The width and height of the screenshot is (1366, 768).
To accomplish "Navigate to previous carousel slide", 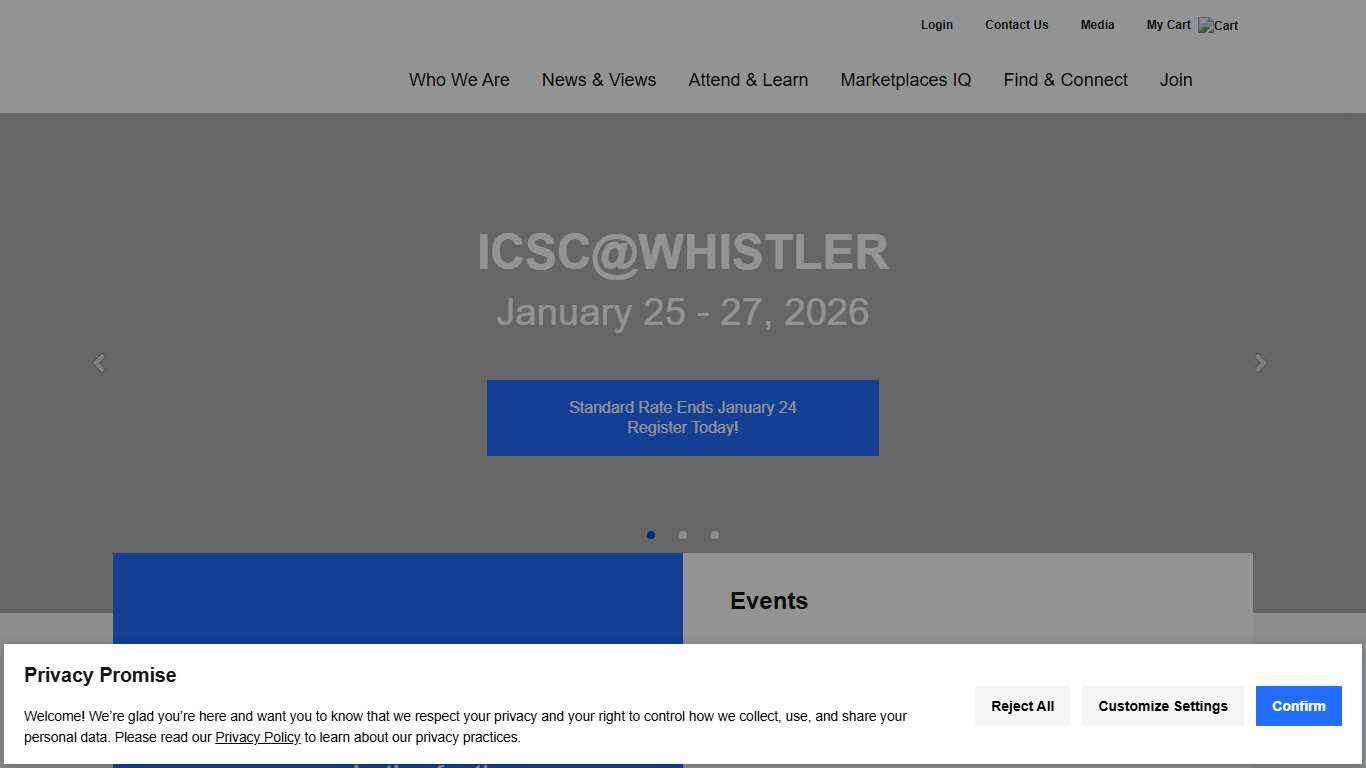I will click(x=98, y=363).
